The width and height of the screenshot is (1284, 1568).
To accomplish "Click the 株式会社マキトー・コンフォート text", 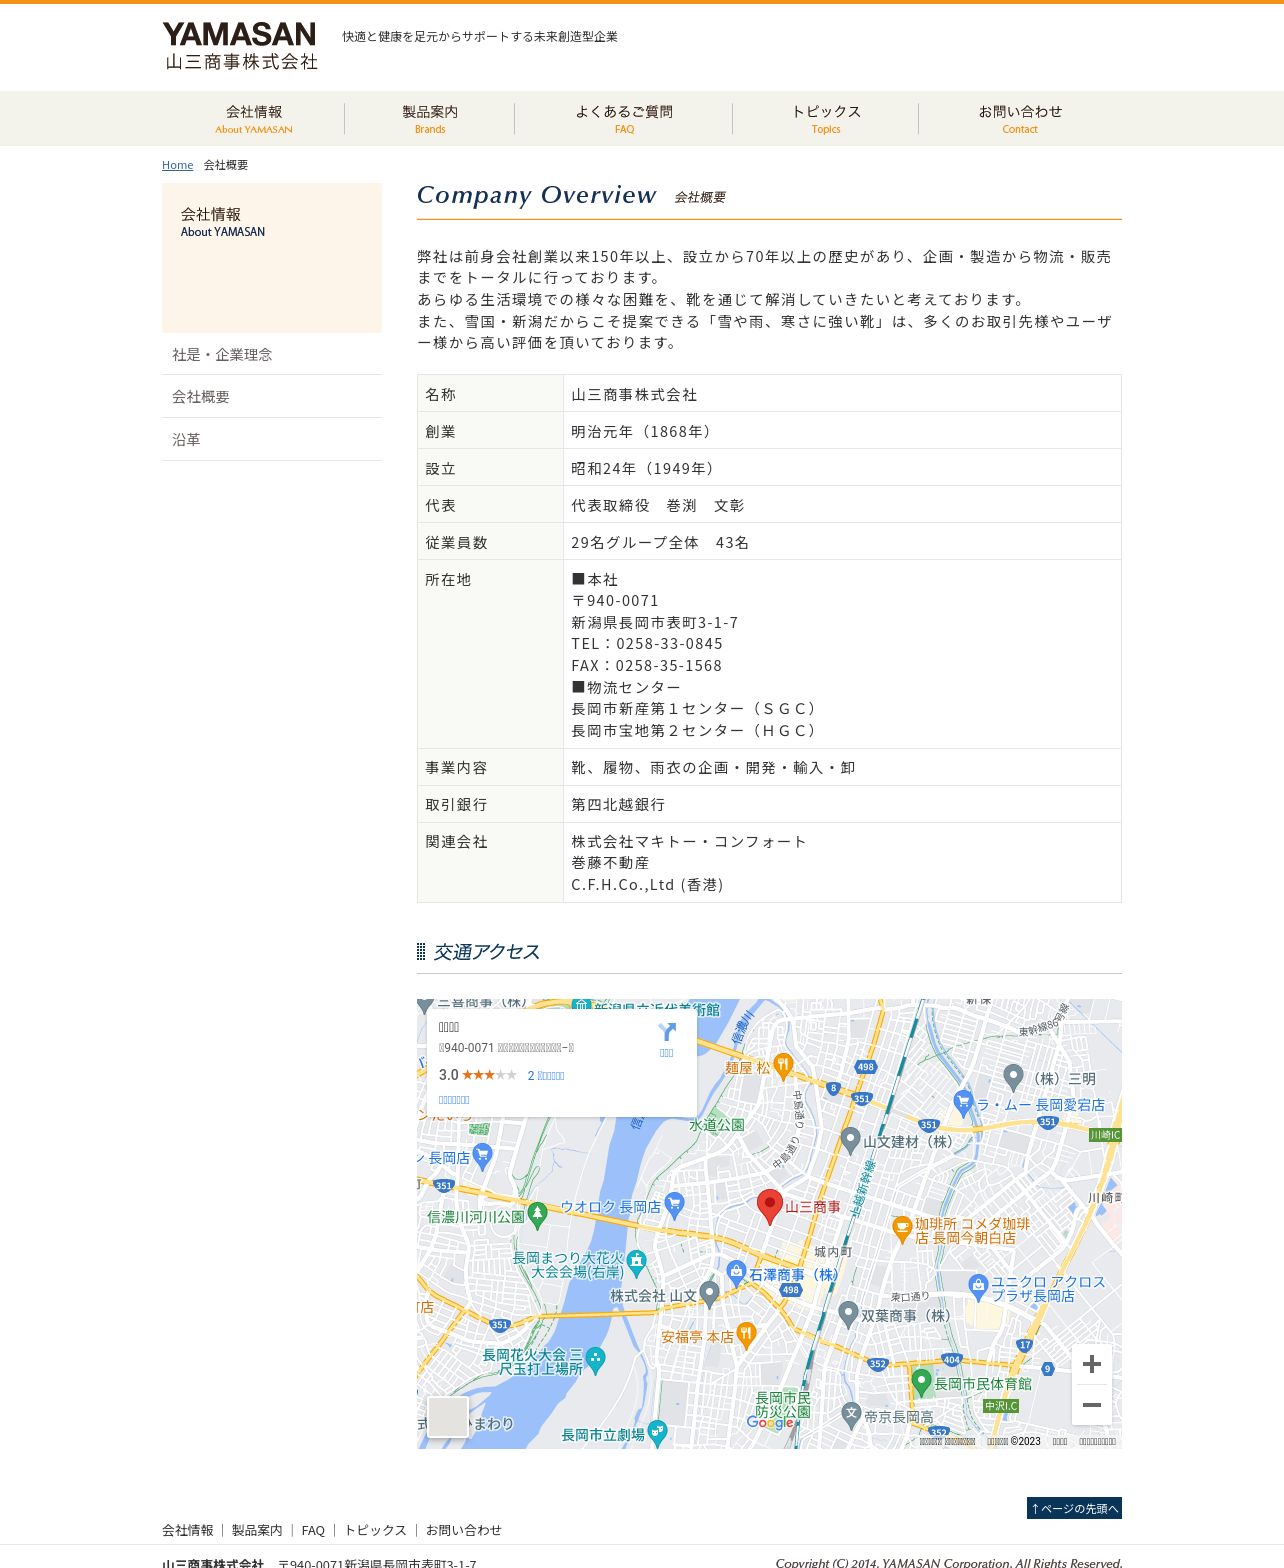I will pos(689,842).
